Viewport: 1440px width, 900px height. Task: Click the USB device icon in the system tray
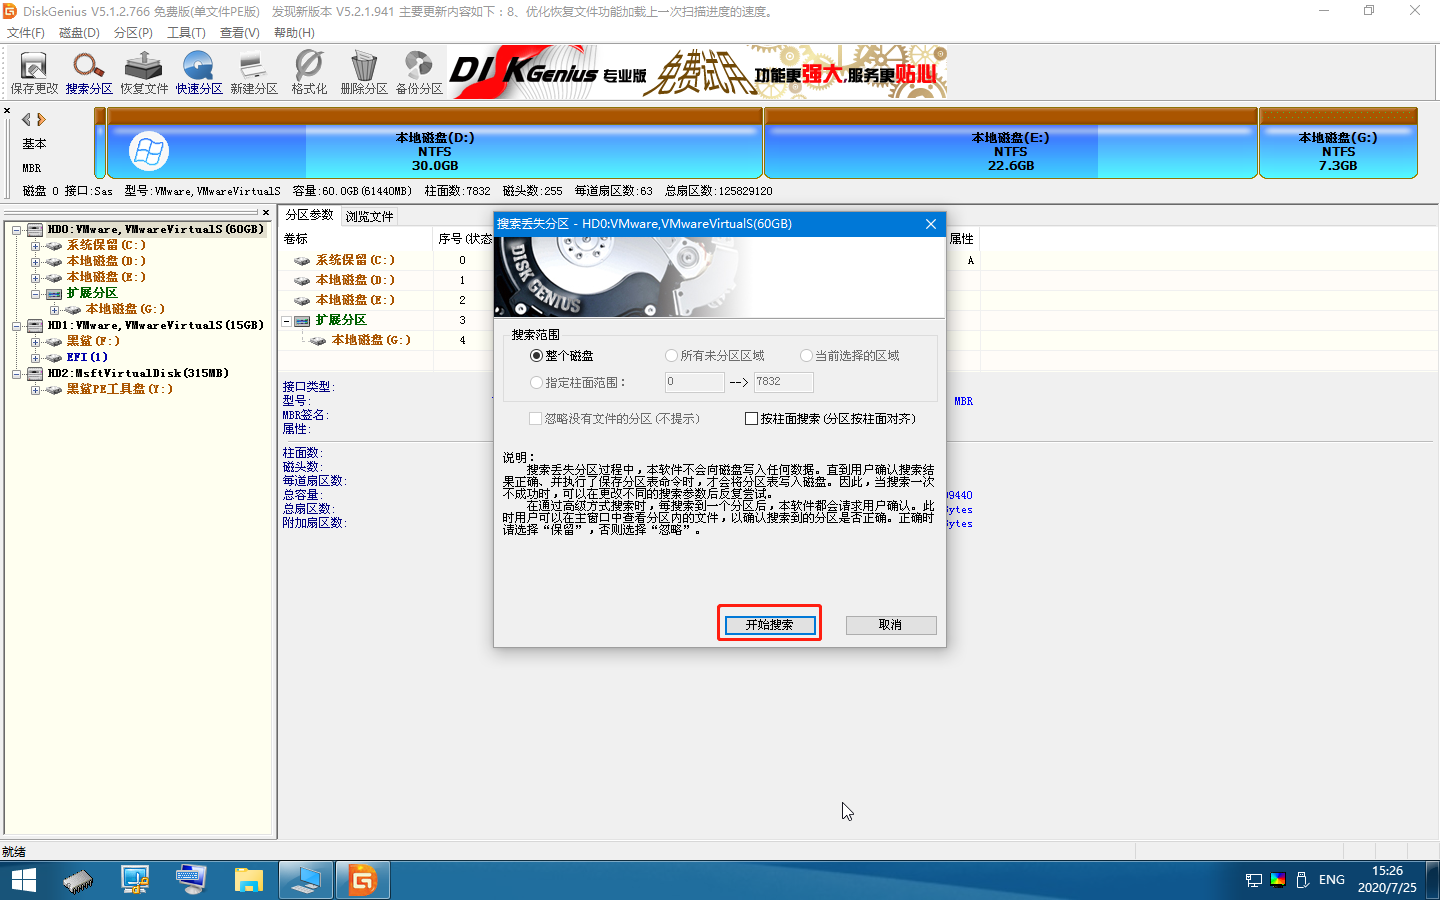pos(1302,880)
